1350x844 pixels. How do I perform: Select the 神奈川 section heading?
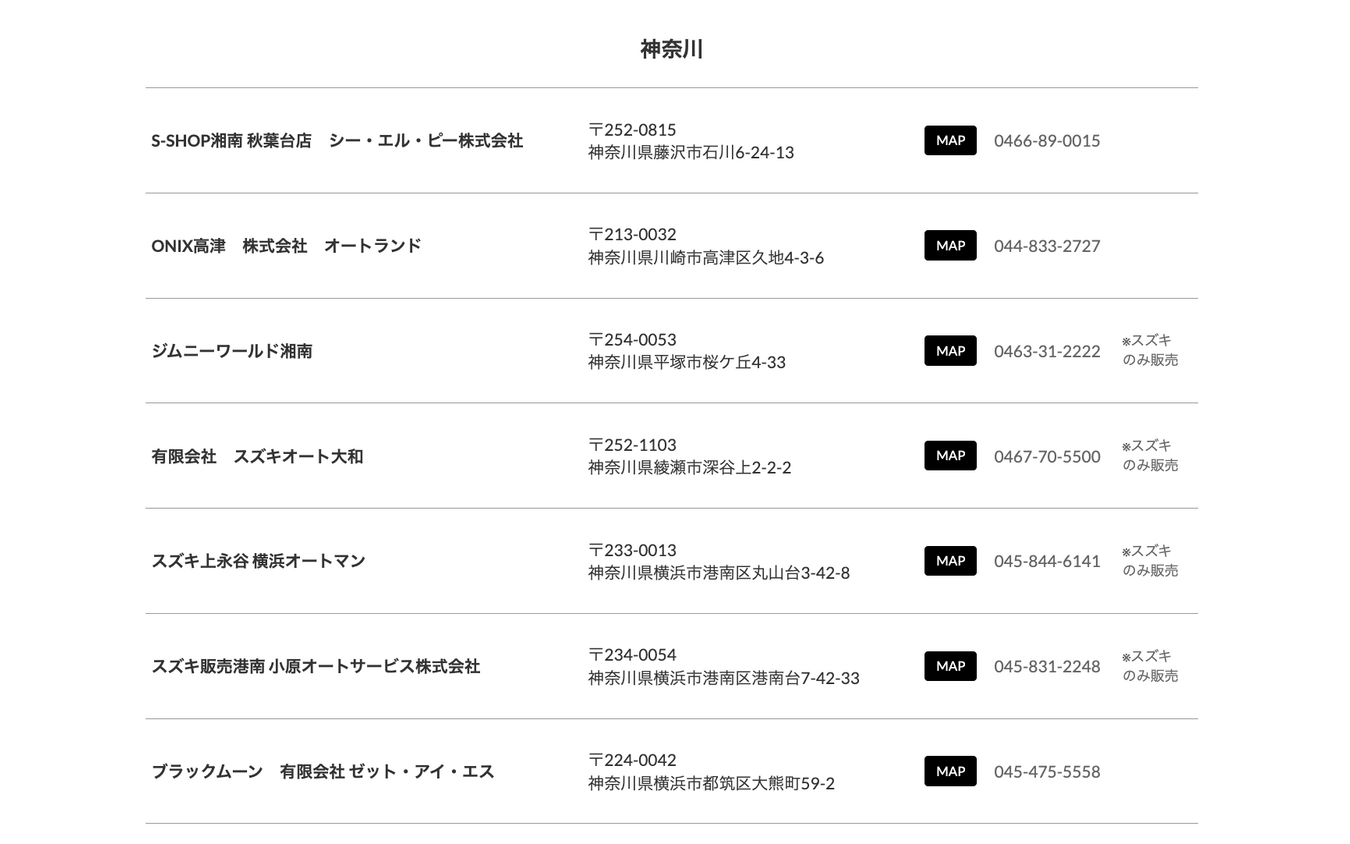tap(672, 49)
